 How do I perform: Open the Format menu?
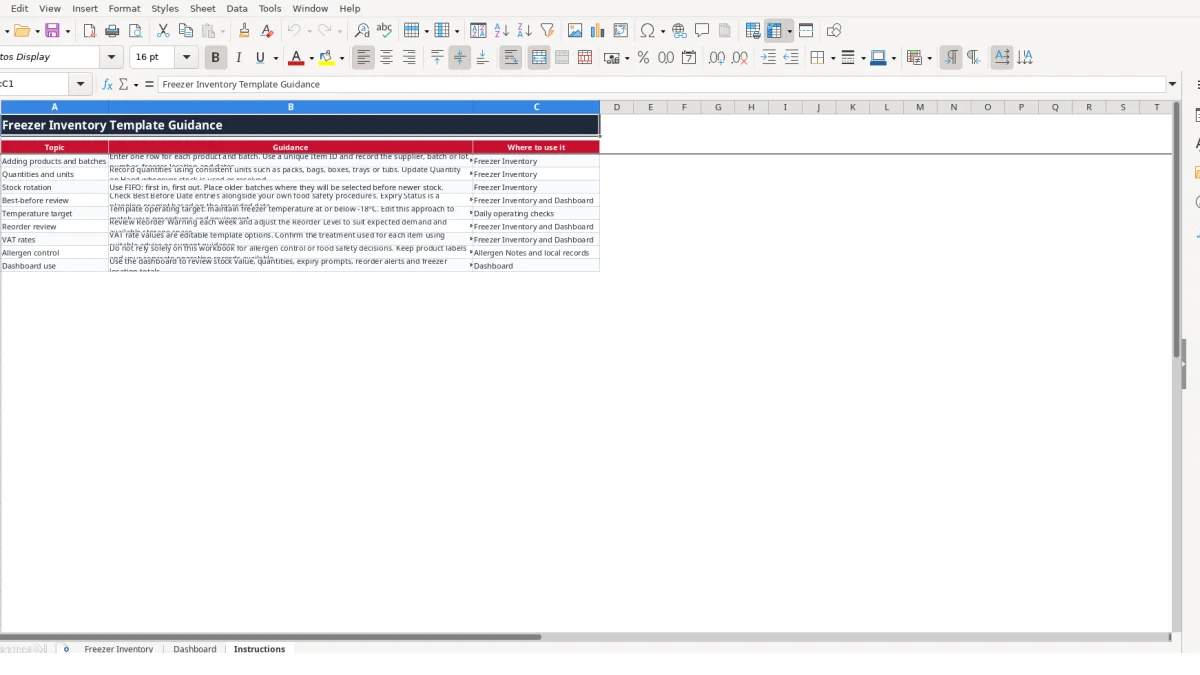coord(124,8)
